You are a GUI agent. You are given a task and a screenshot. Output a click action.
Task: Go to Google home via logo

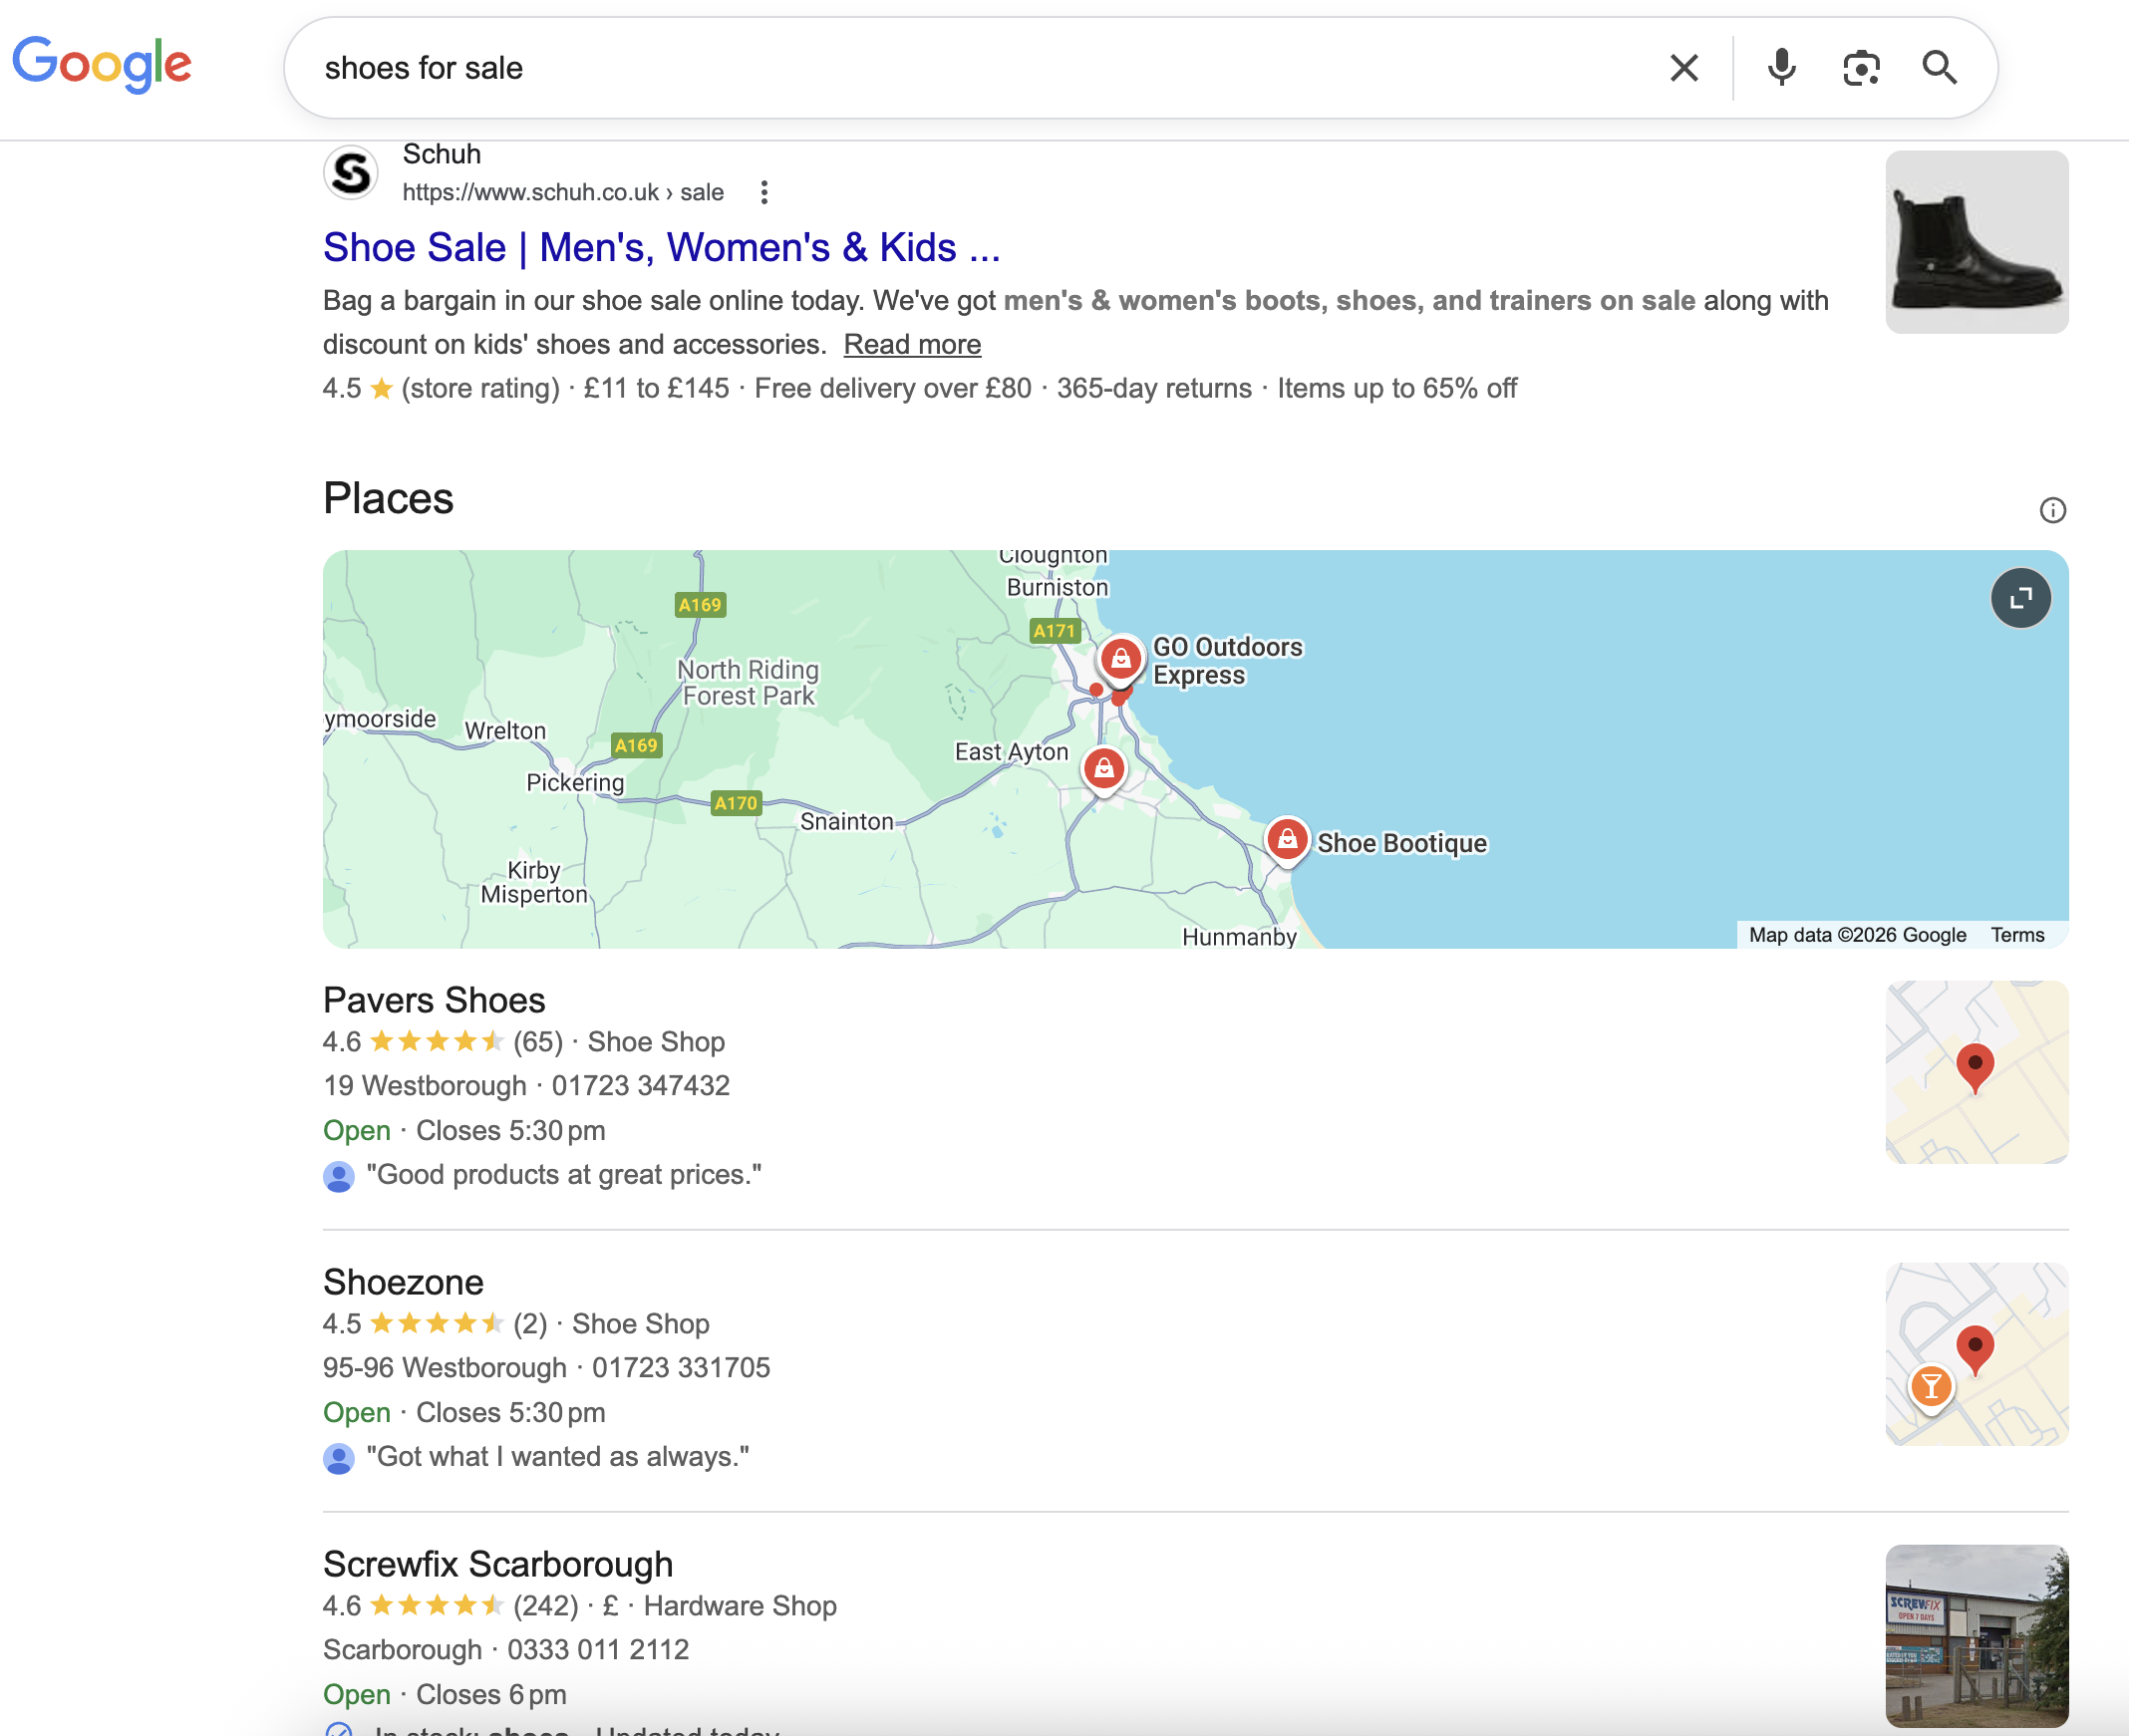click(102, 64)
